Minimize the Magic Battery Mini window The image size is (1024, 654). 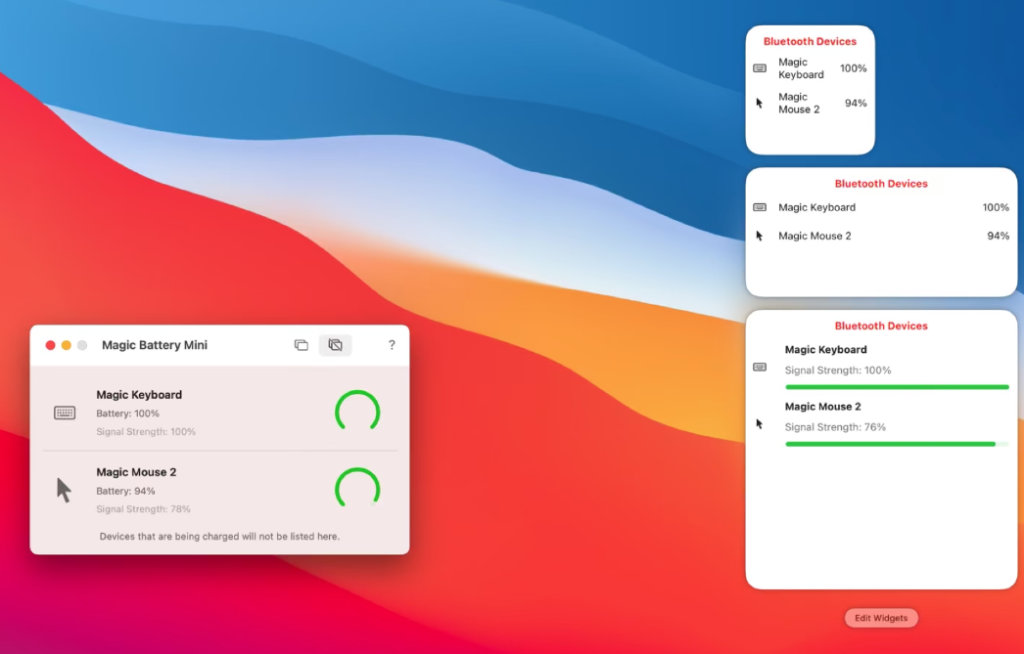(x=66, y=345)
